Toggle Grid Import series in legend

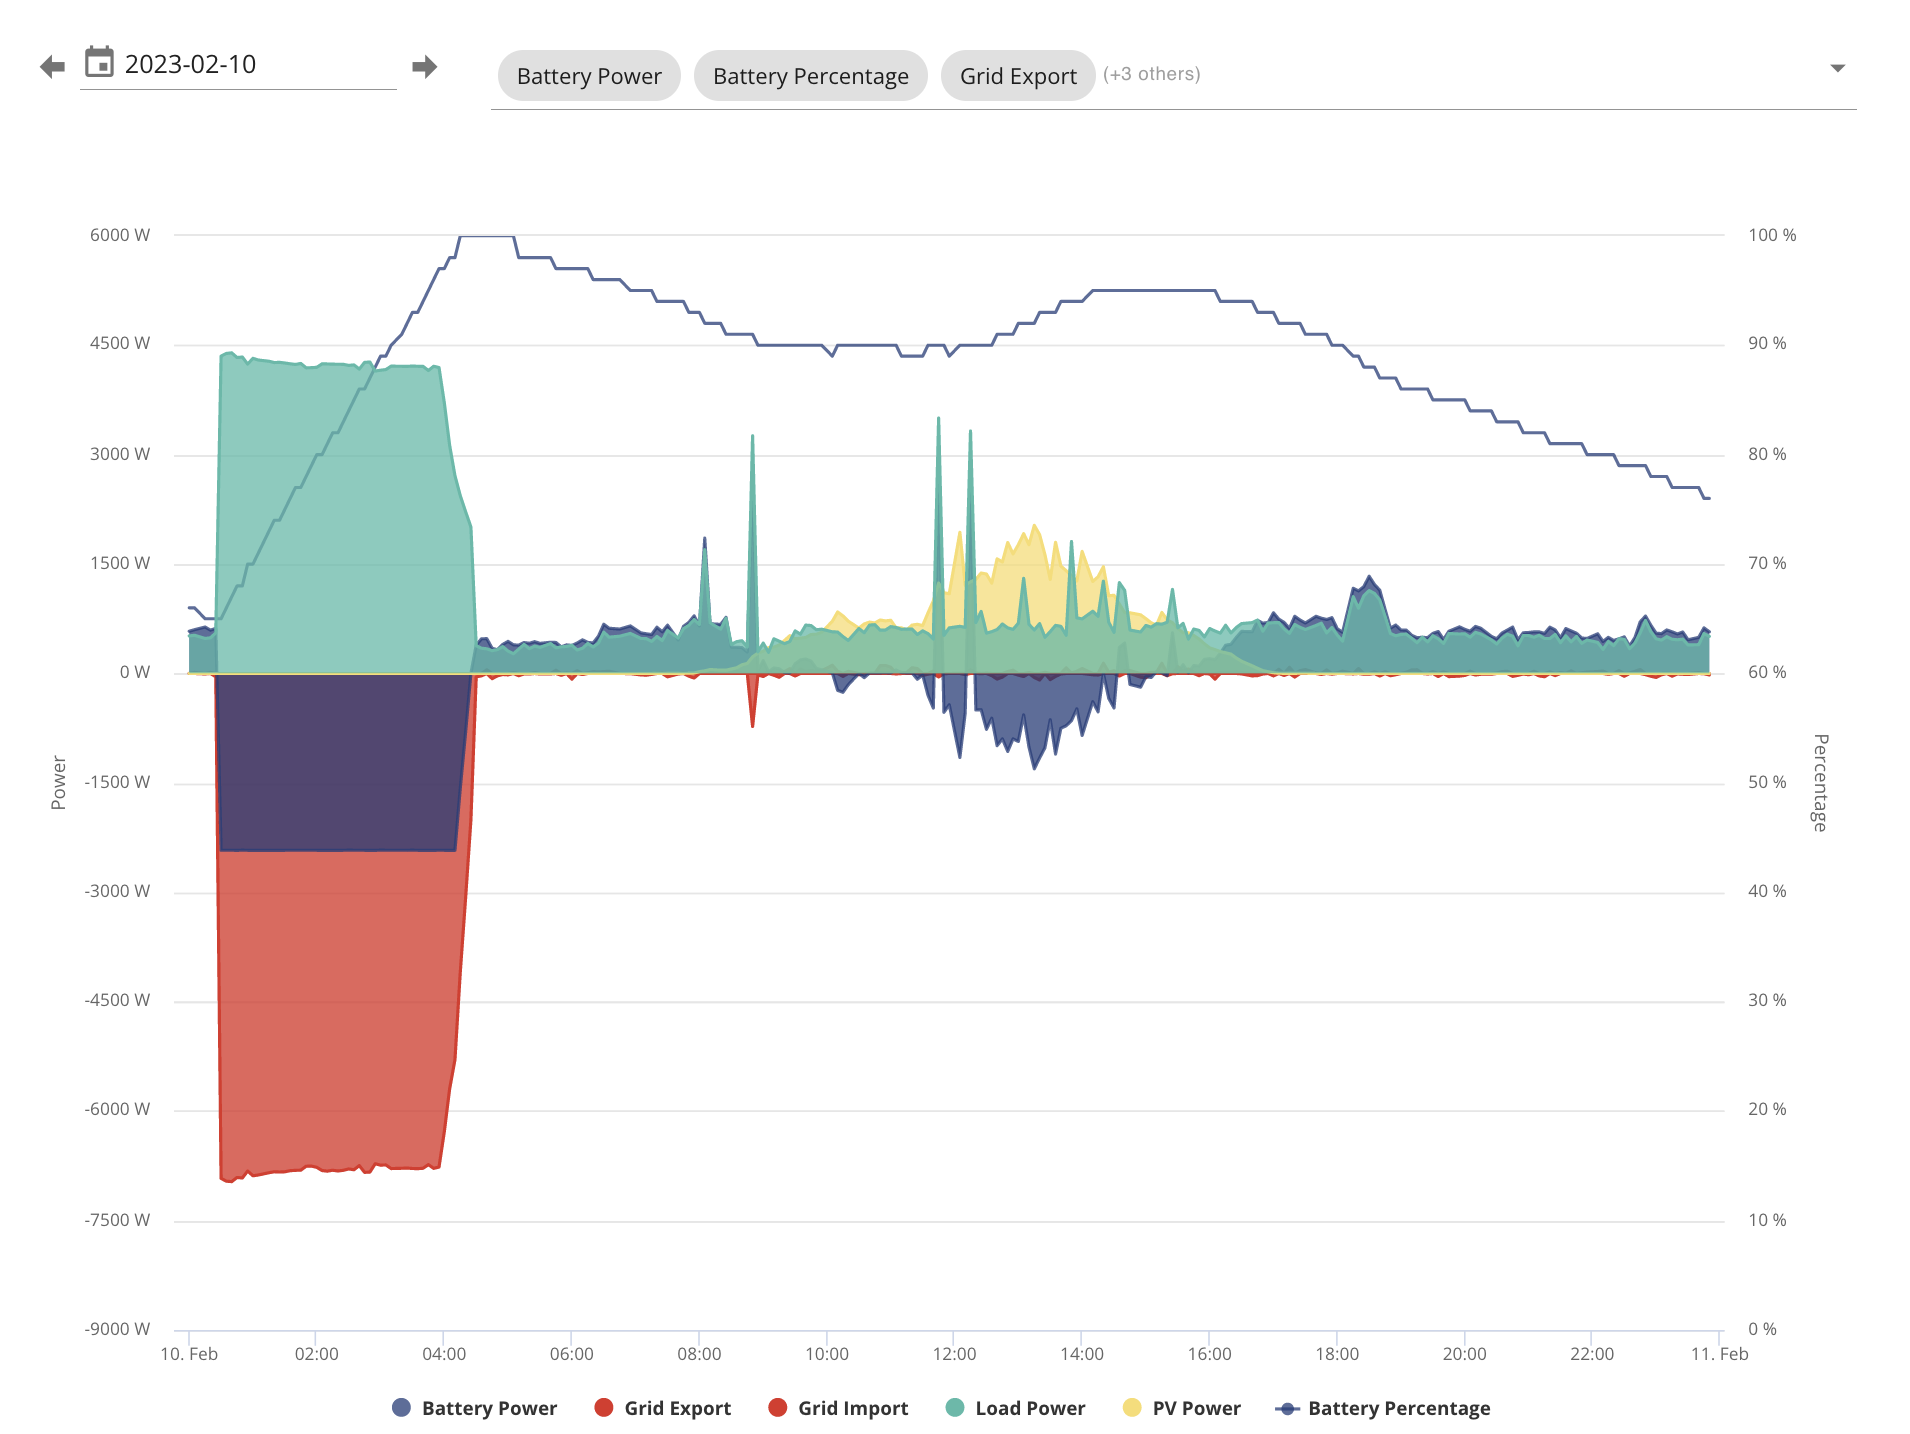(x=838, y=1408)
